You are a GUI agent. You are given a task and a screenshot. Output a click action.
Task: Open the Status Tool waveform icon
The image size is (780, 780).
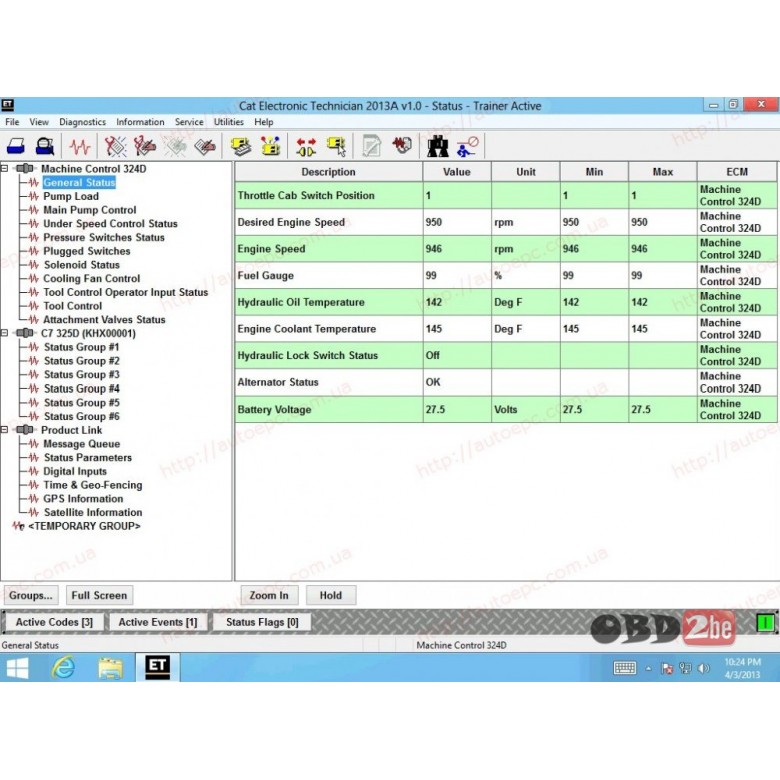pyautogui.click(x=80, y=146)
